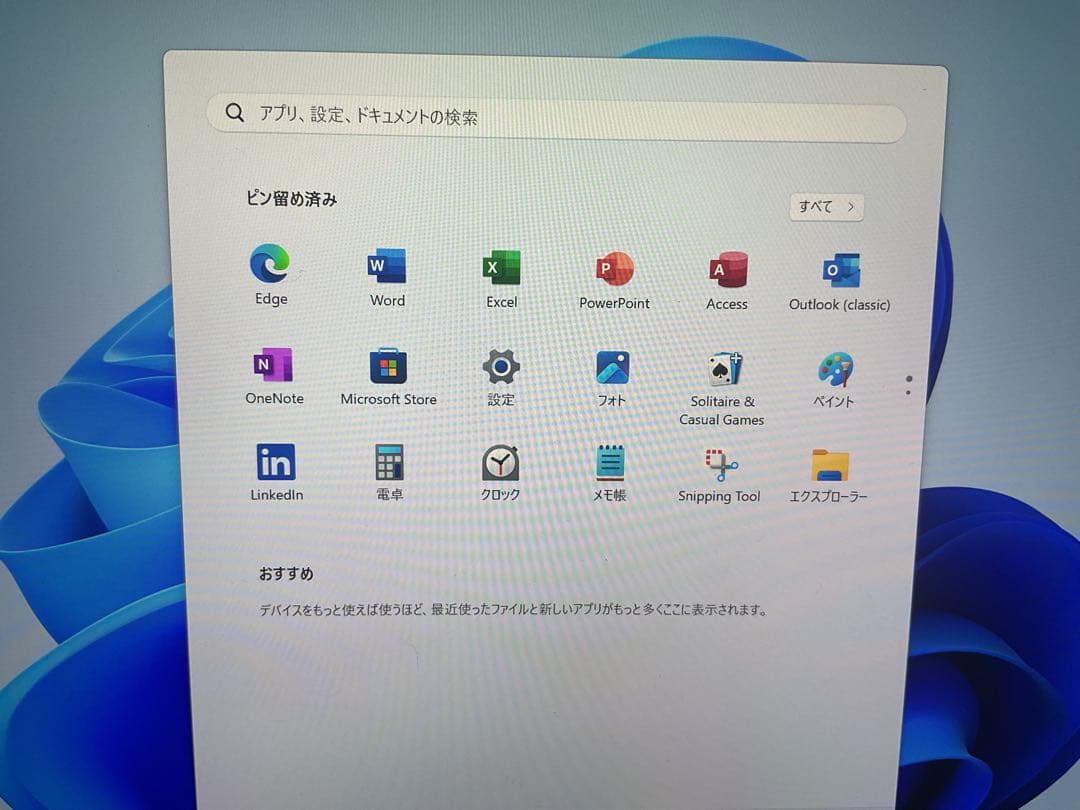Open 設定 gear icon

click(x=501, y=366)
